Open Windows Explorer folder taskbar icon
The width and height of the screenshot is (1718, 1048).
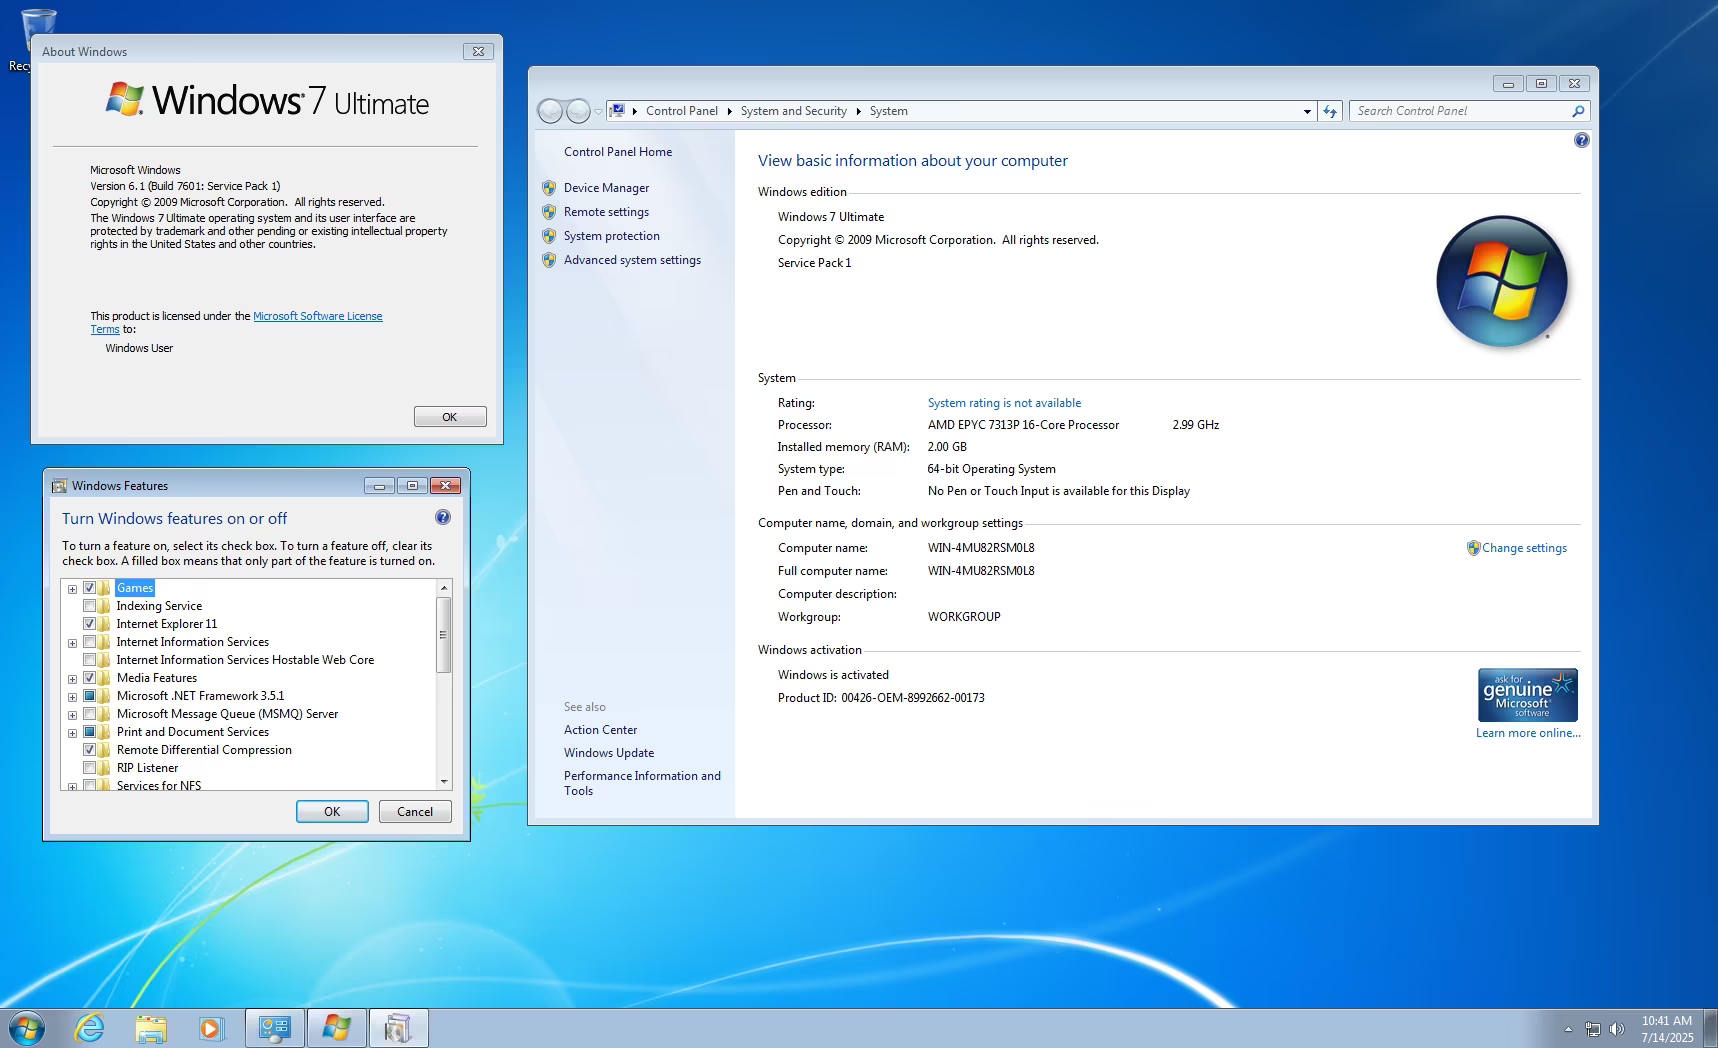coord(151,1028)
